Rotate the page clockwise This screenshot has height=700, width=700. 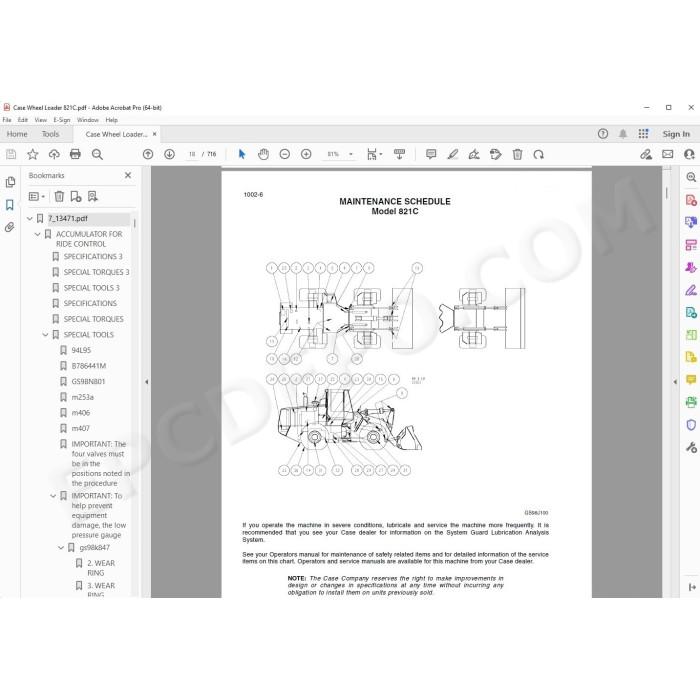tap(539, 154)
